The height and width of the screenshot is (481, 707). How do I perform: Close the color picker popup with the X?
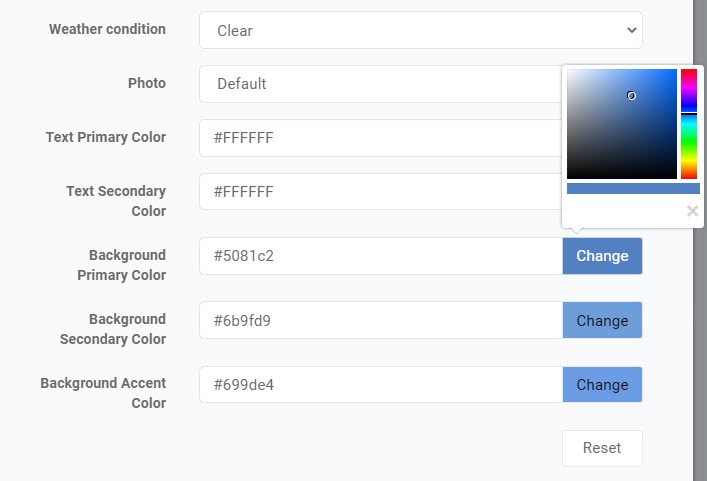[692, 211]
